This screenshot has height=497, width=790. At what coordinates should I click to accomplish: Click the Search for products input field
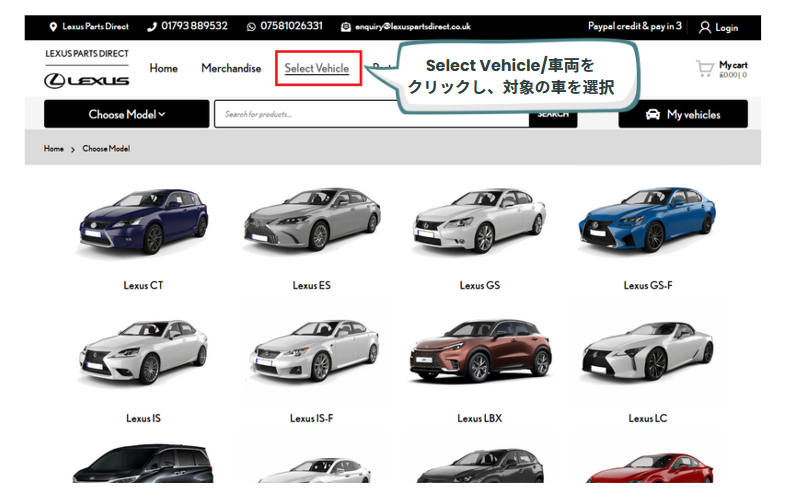coord(372,114)
